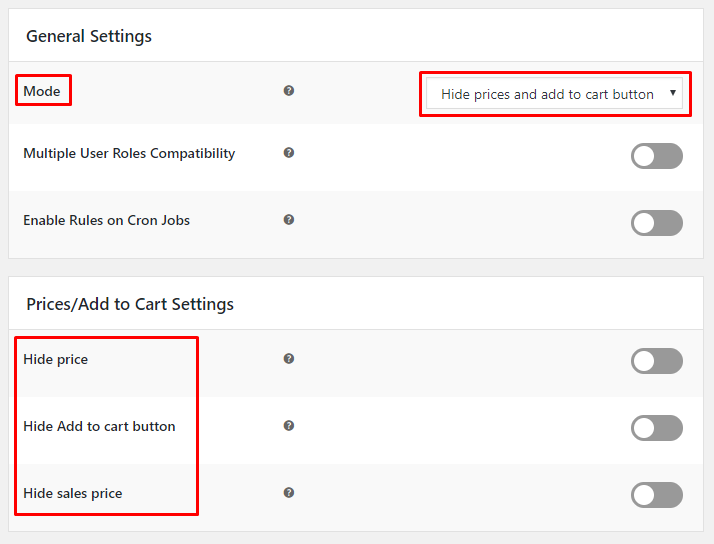Enable the Hide sales price toggle
The width and height of the screenshot is (714, 544).
coord(656,495)
